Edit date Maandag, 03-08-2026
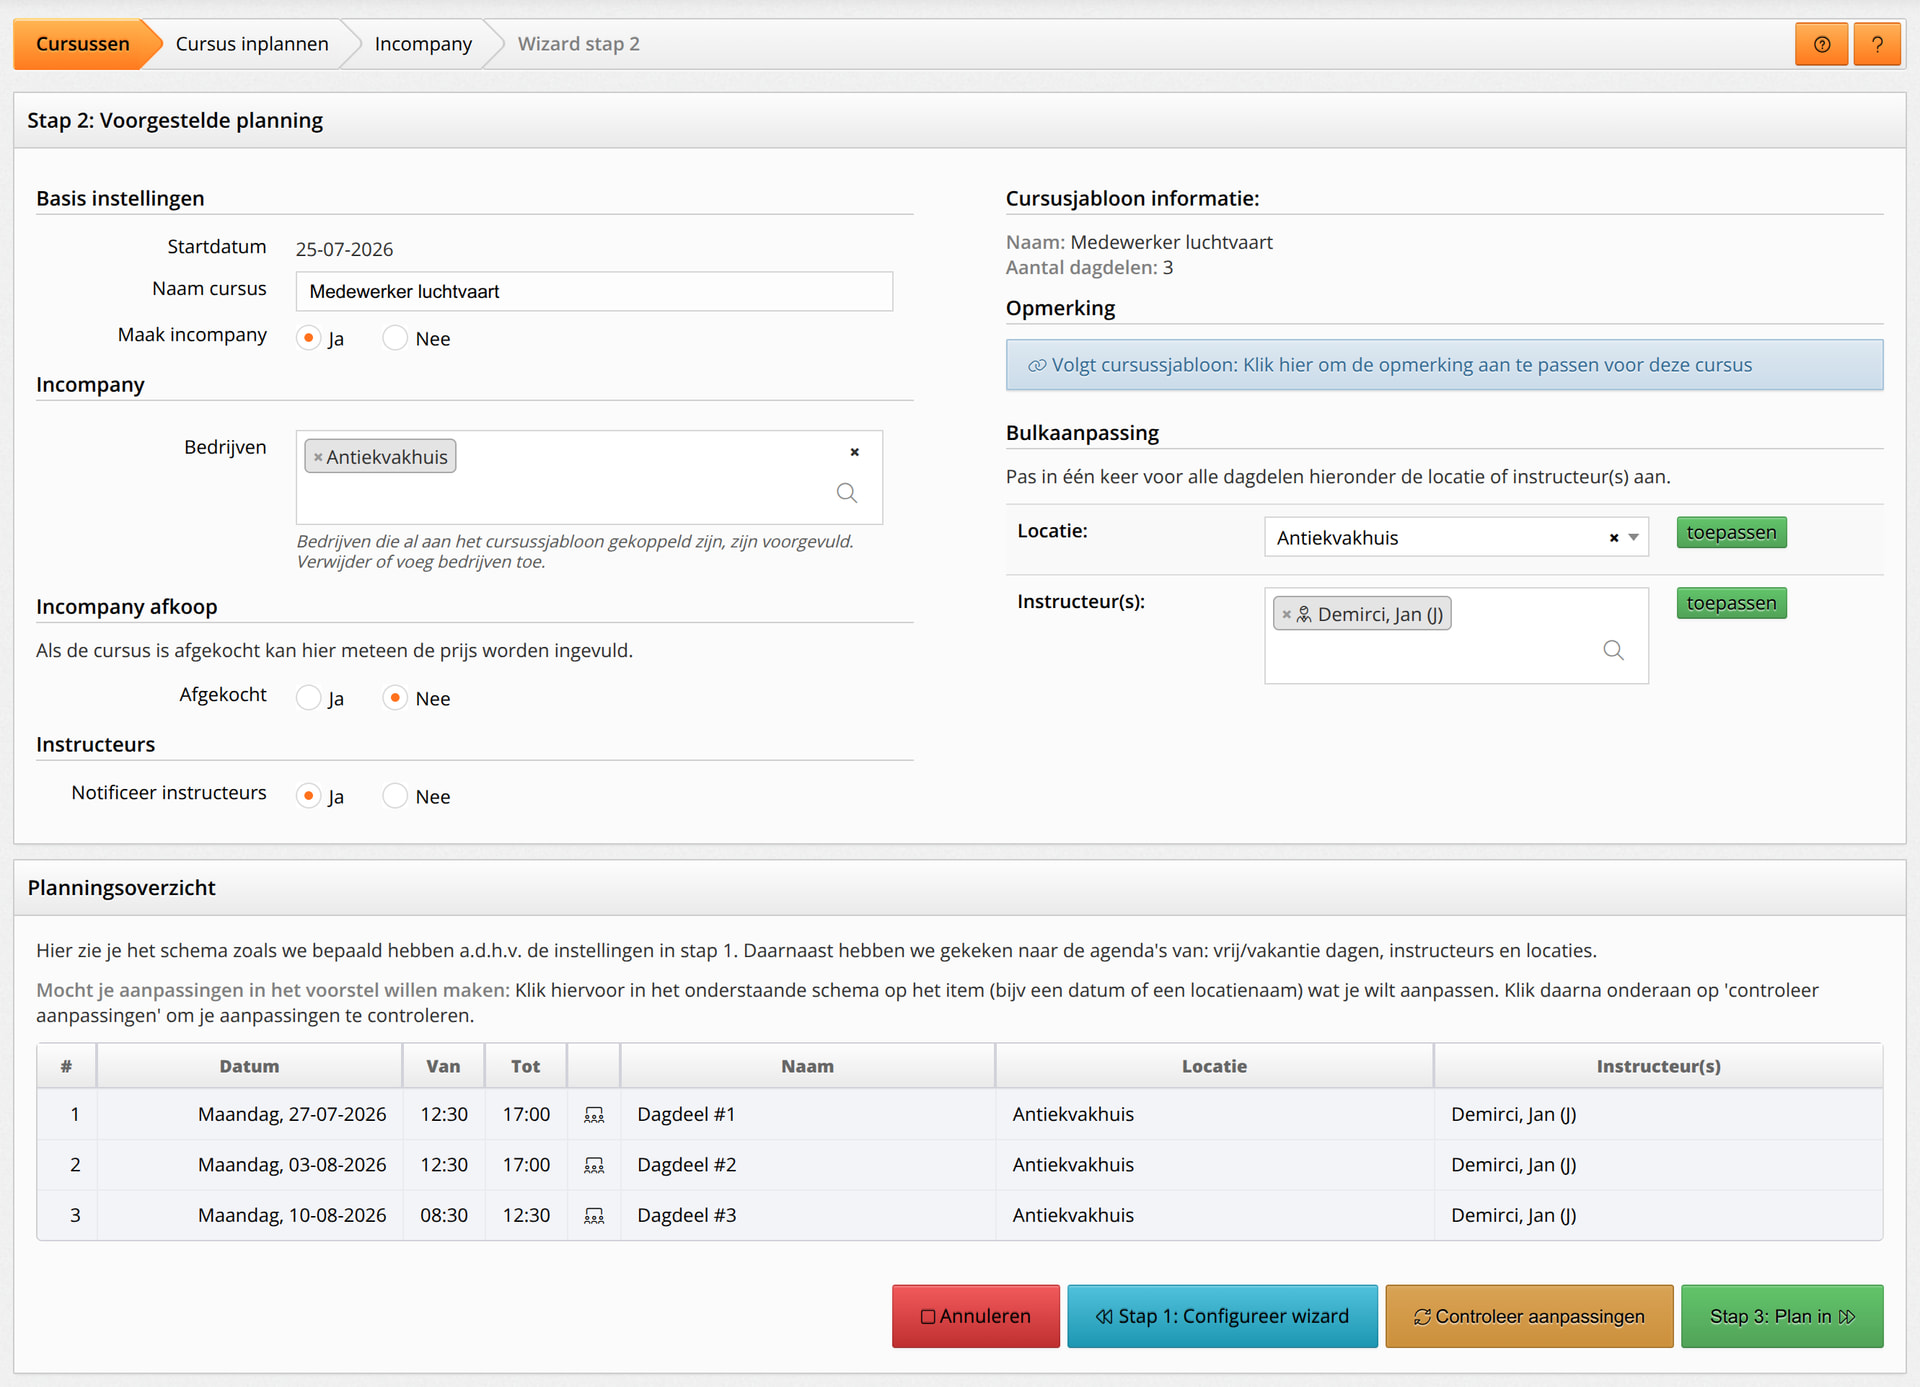This screenshot has width=1920, height=1387. tap(292, 1164)
